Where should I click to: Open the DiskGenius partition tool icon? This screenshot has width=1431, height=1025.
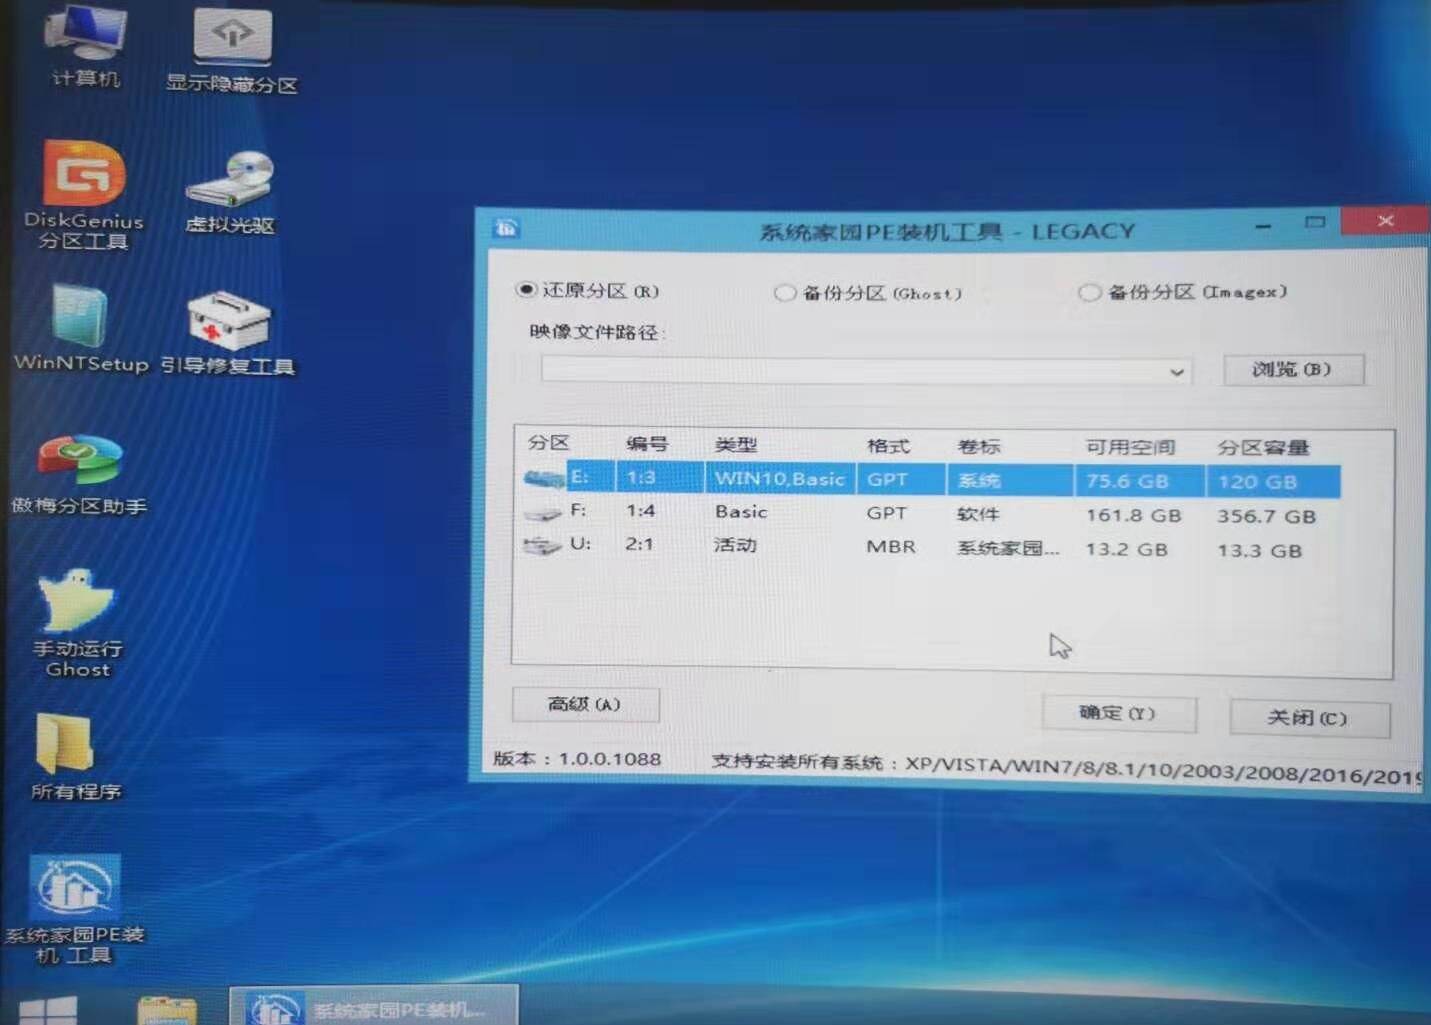pyautogui.click(x=84, y=178)
